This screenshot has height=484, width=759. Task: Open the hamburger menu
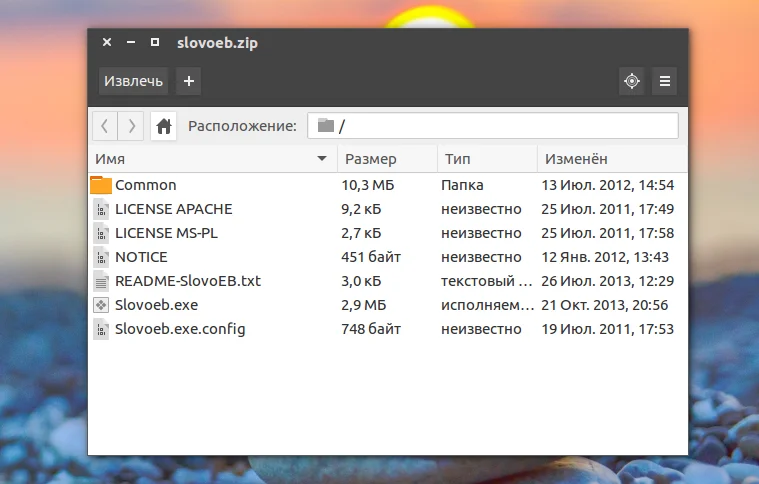pos(665,81)
